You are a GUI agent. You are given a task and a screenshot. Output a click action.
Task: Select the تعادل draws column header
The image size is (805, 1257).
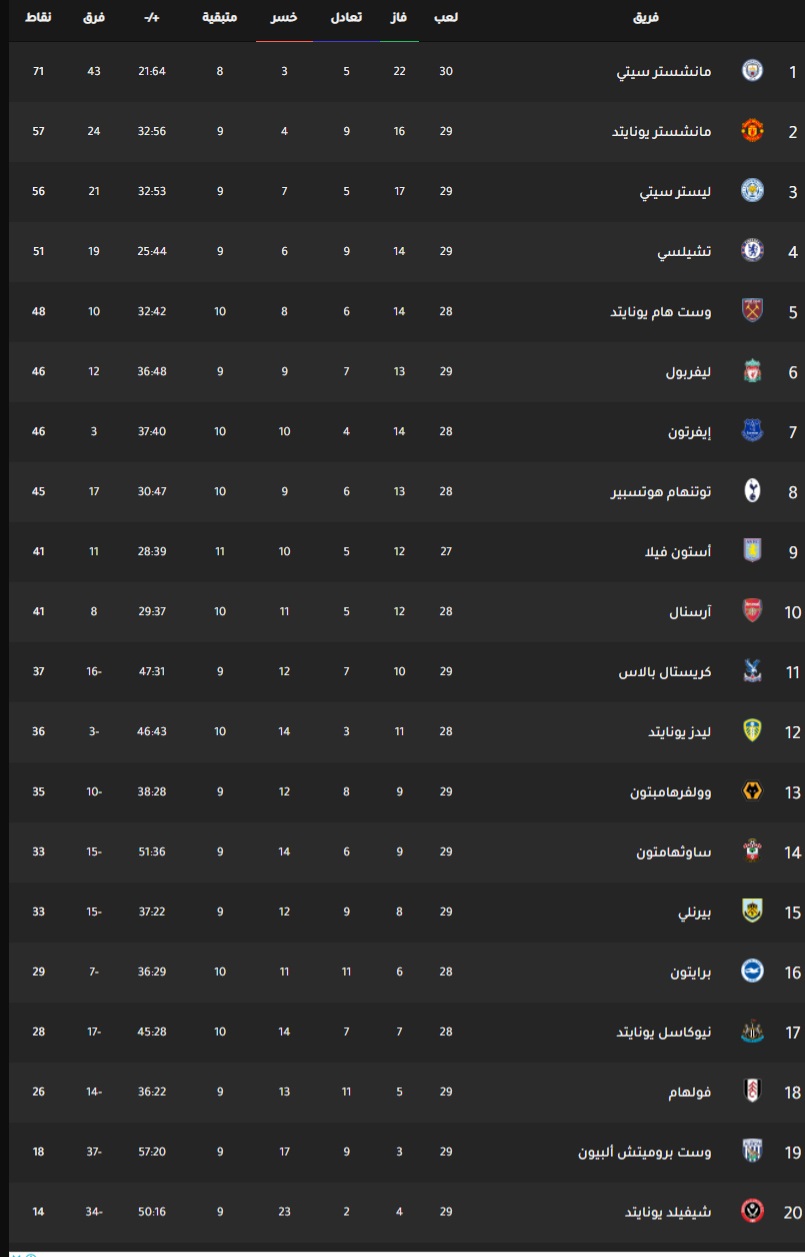pyautogui.click(x=346, y=18)
